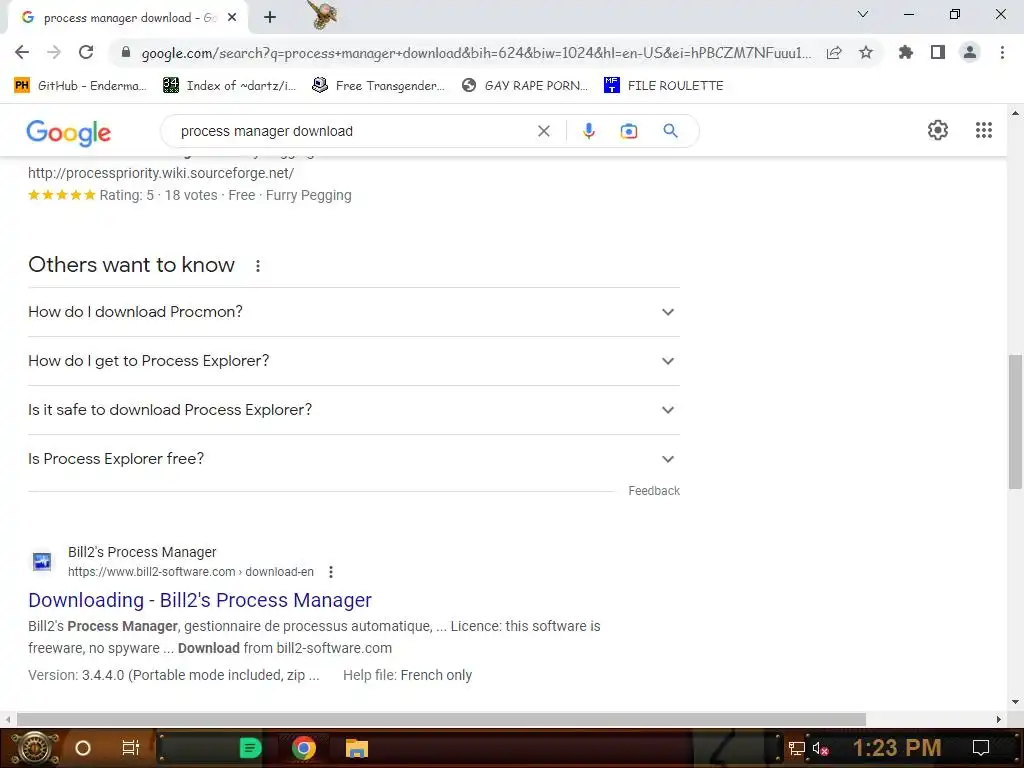Open Task View on taskbar
The width and height of the screenshot is (1024, 768).
(131, 748)
